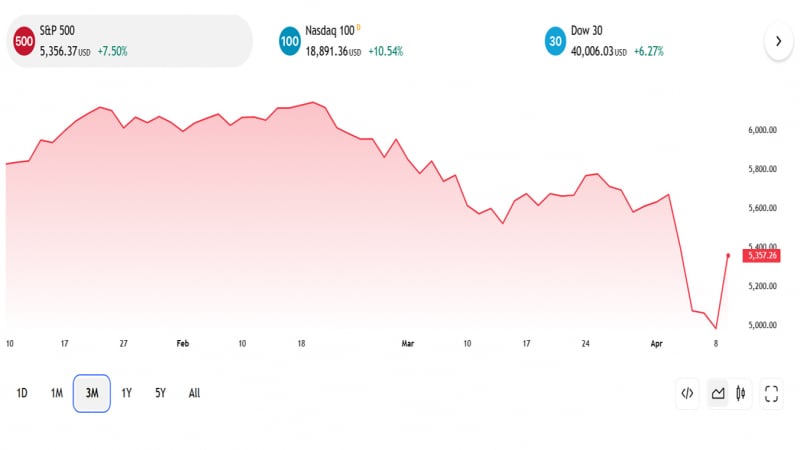Screen dimensions: 800x450
Task: Open the embed code widget icon
Action: coord(687,393)
